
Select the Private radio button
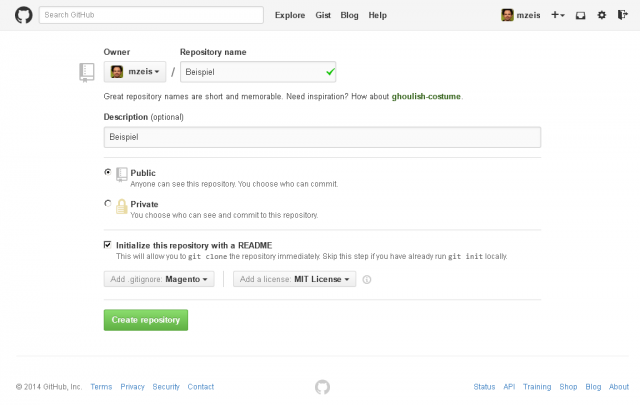(x=108, y=203)
